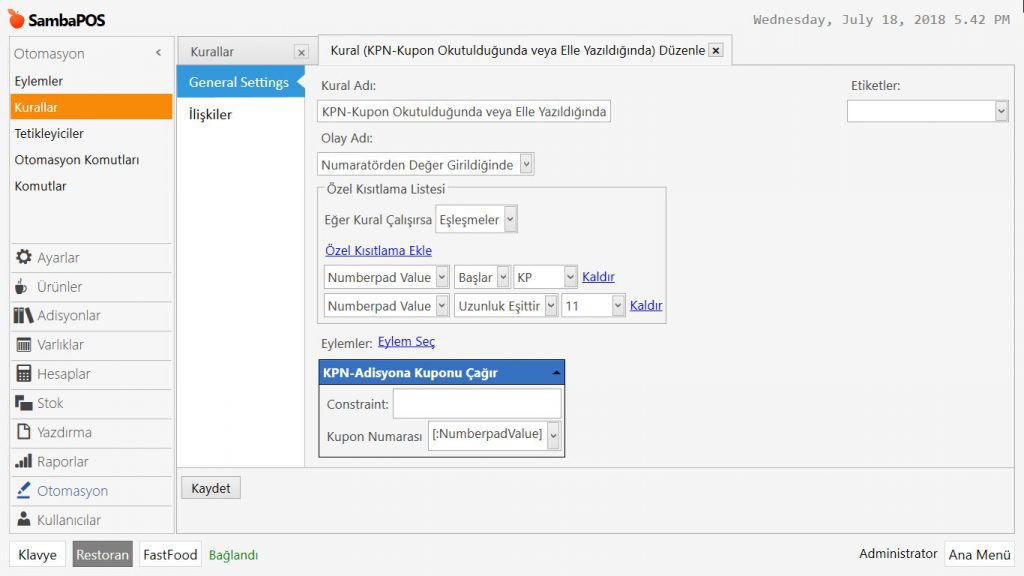Click the Ayarlar gear icon

pyautogui.click(x=24, y=258)
